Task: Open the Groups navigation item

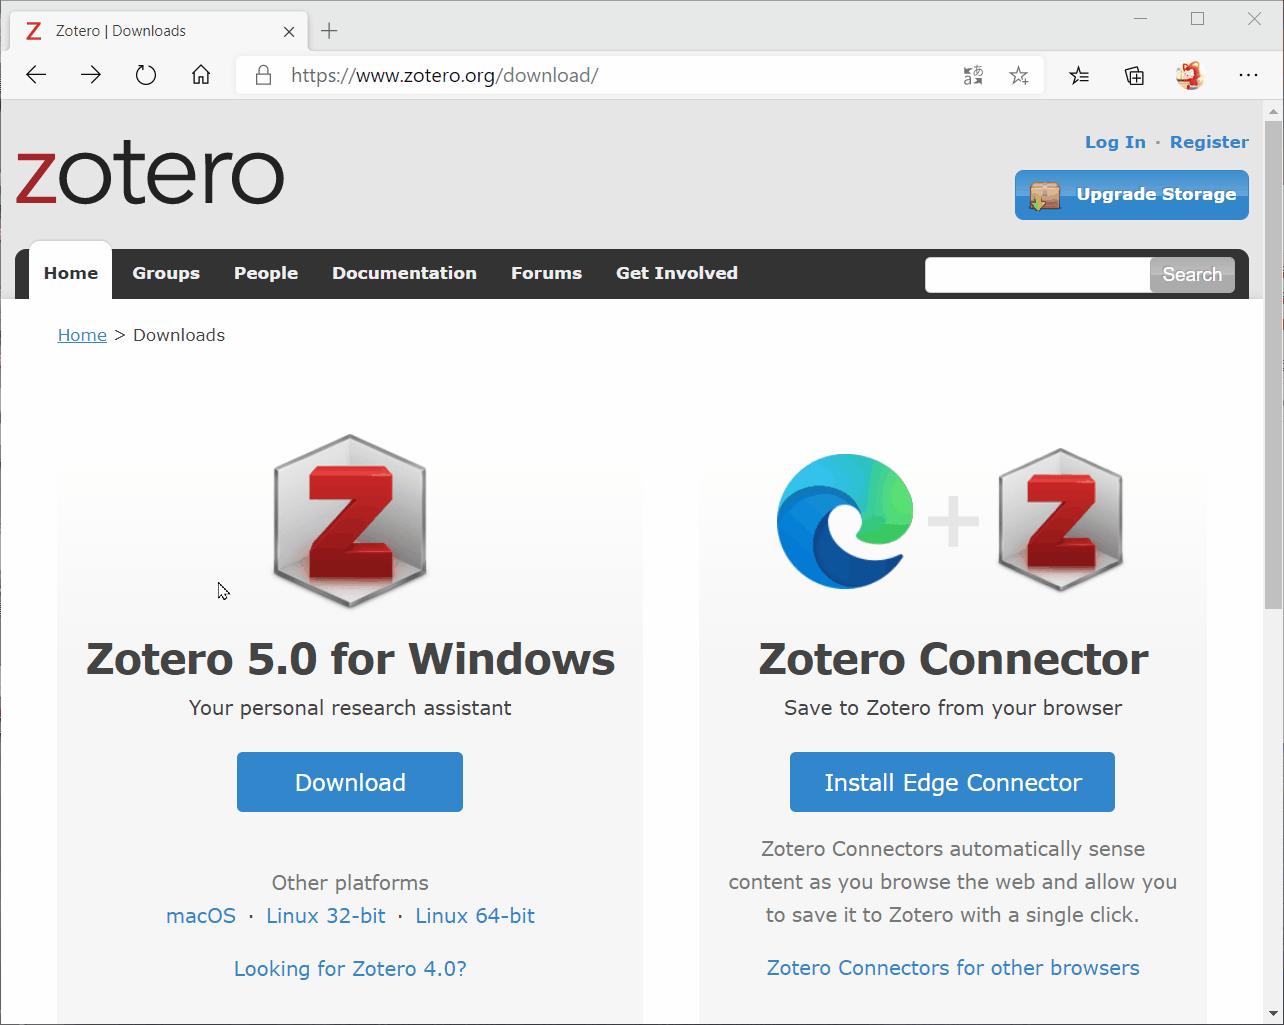Action: pos(166,273)
